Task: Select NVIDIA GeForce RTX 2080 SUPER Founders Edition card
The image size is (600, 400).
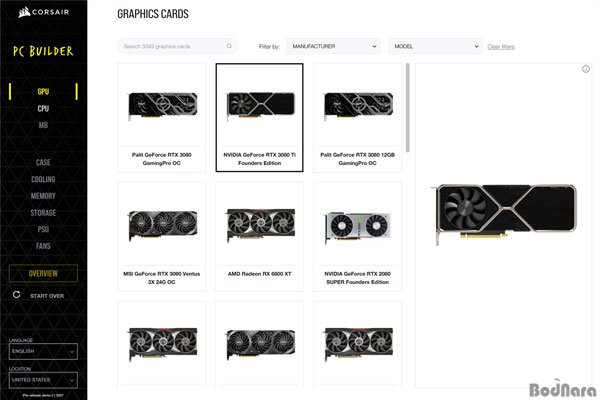Action: click(x=357, y=237)
